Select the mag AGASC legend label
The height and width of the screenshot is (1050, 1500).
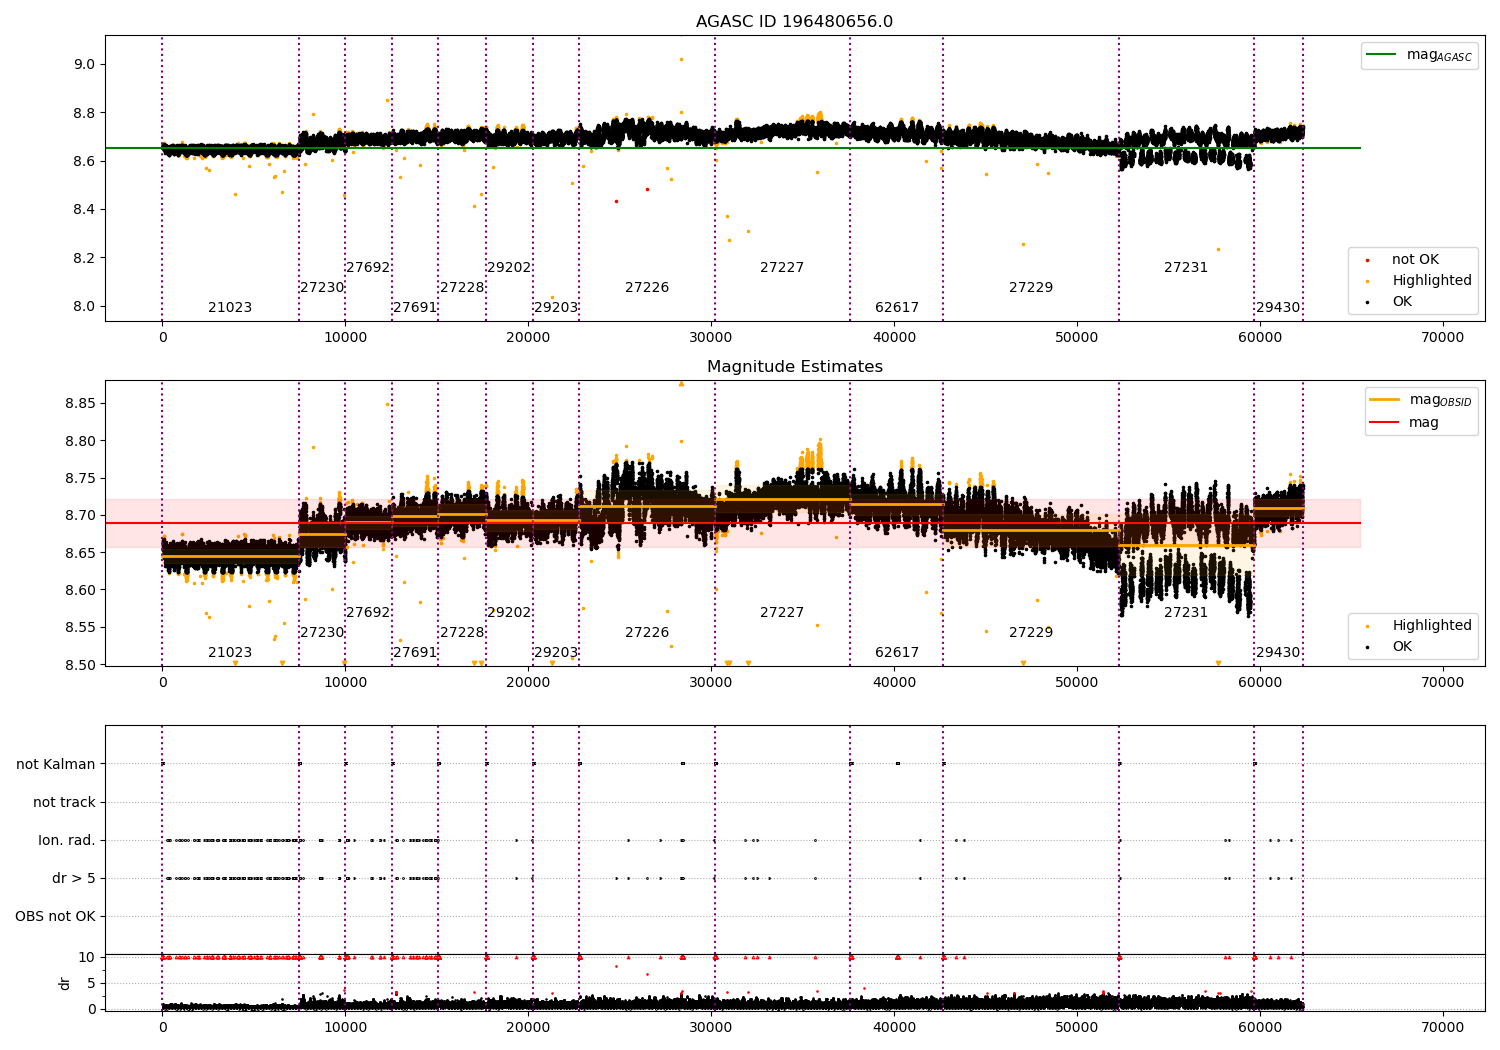coord(1439,55)
